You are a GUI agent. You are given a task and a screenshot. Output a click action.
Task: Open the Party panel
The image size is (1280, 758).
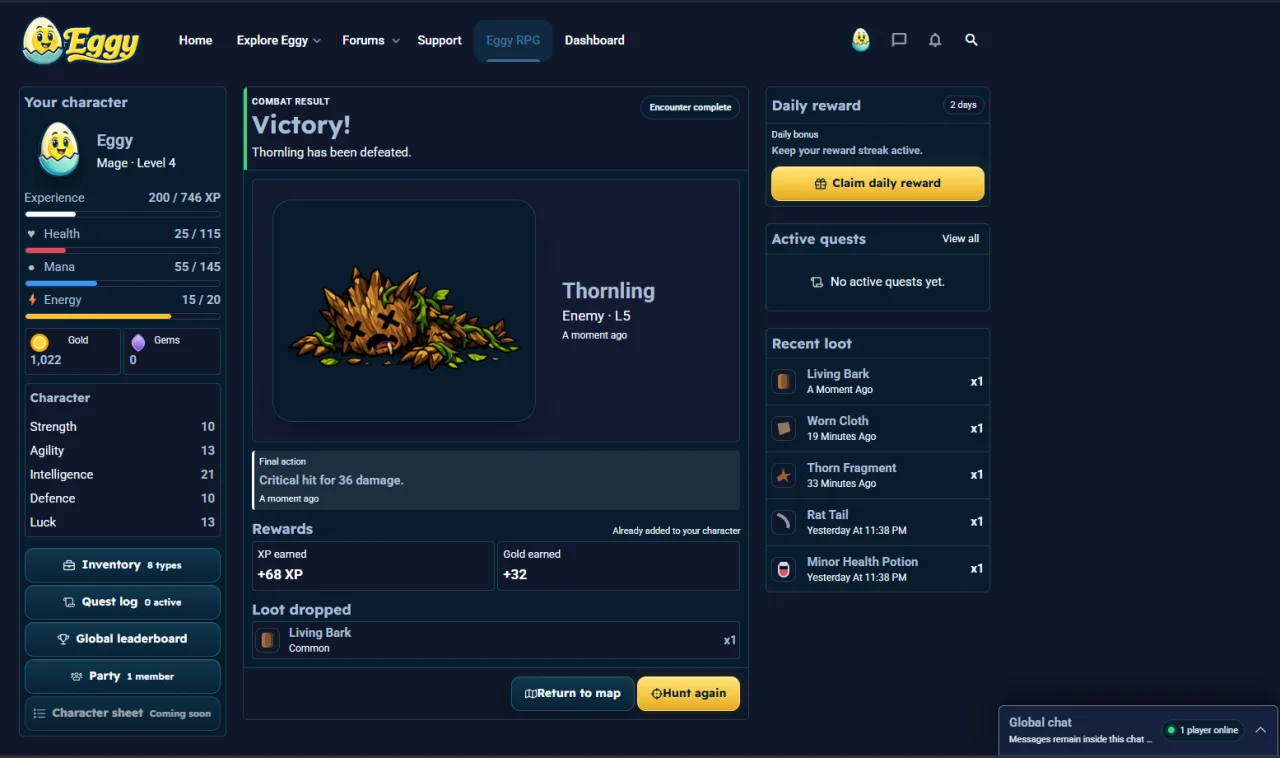[122, 676]
